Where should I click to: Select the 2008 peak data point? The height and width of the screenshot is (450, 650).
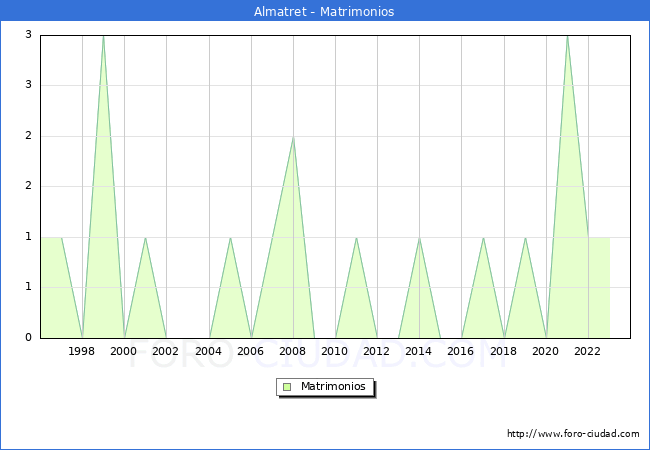(293, 137)
